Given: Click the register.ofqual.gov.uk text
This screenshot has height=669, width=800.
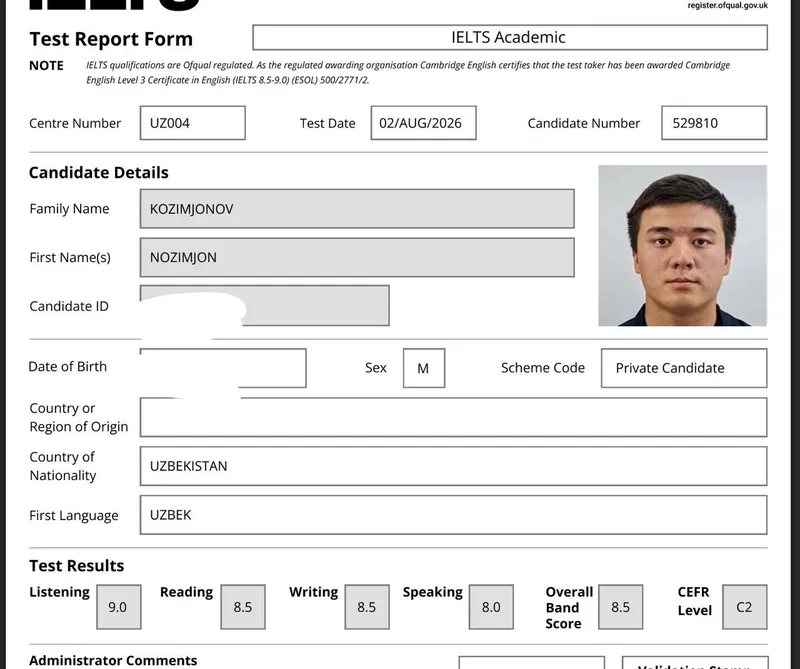Looking at the screenshot, I should [728, 6].
